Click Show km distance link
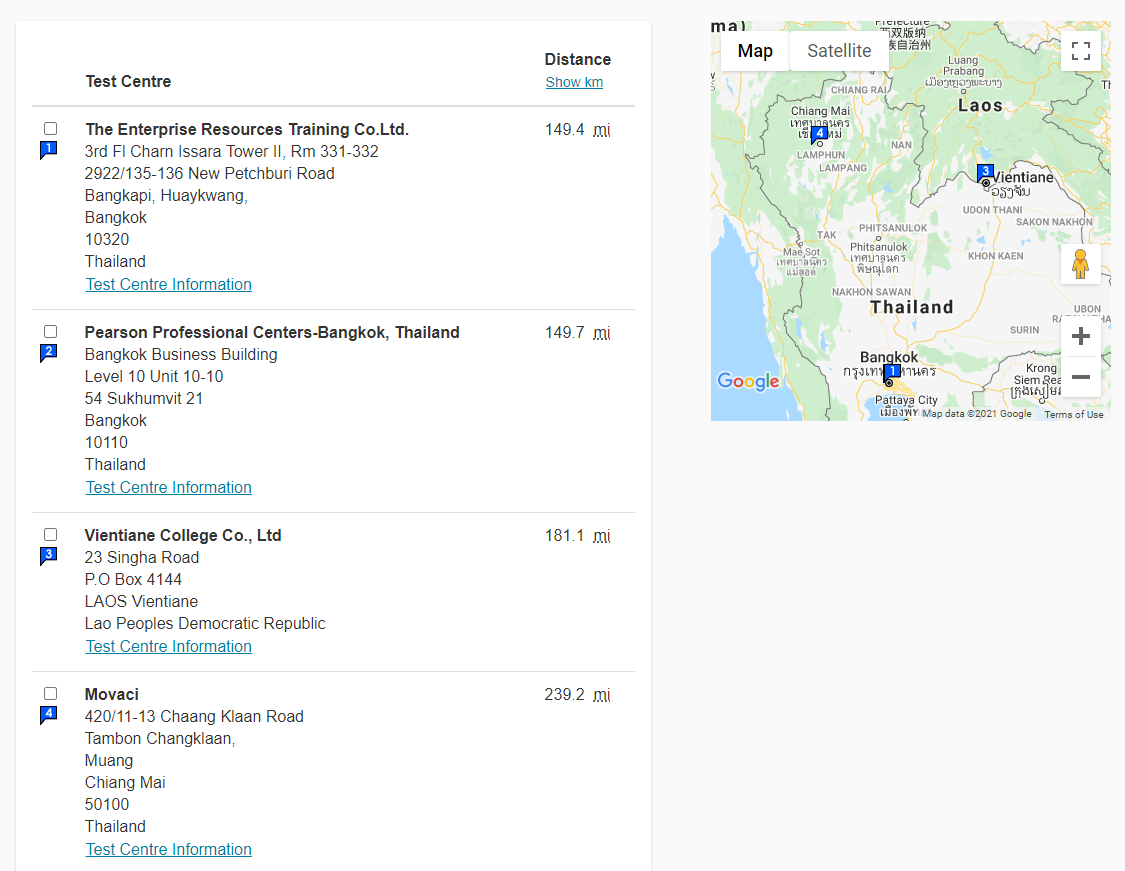The image size is (1125, 871). pos(574,82)
